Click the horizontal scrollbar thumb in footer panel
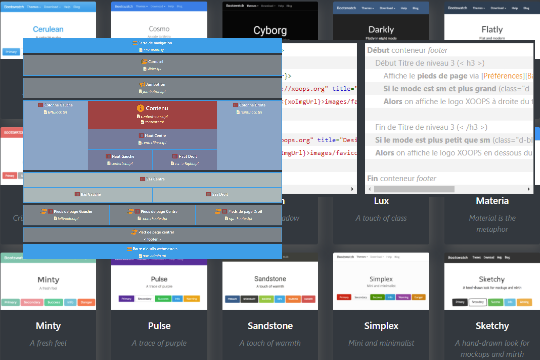The width and height of the screenshot is (540, 360). (414, 189)
